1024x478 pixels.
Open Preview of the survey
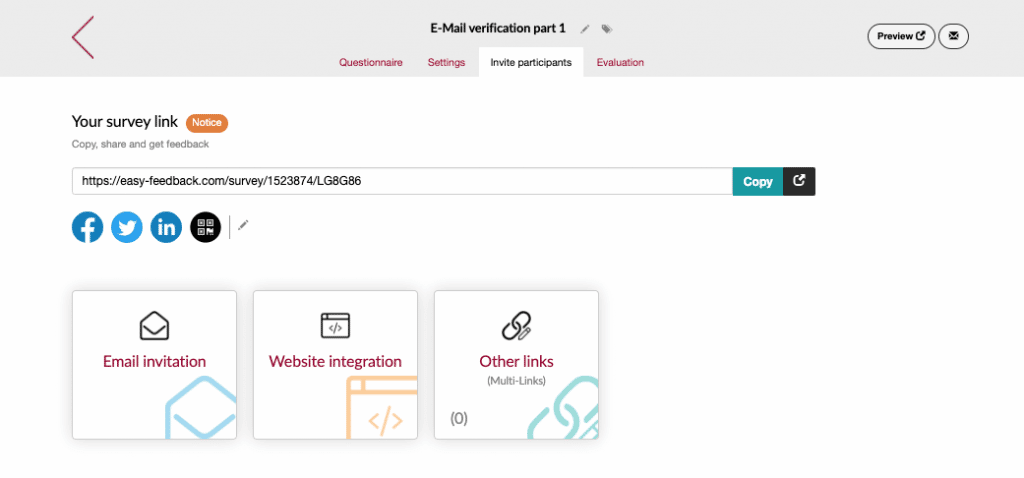click(x=901, y=37)
